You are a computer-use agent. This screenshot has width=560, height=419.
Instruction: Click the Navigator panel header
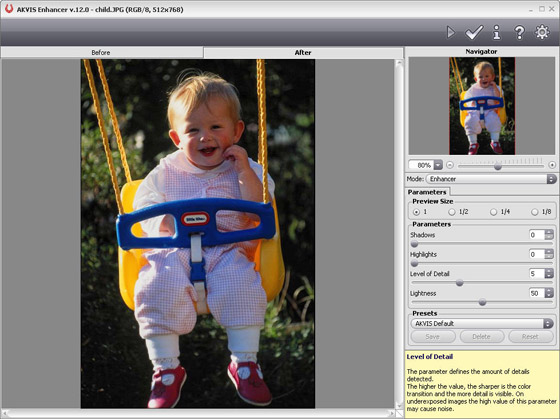pyautogui.click(x=481, y=51)
